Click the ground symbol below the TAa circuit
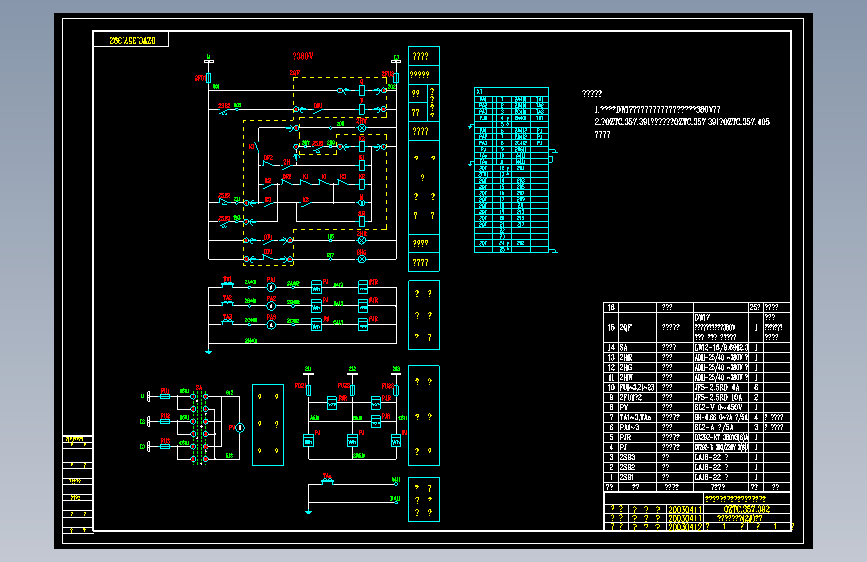Viewport: 867px width, 562px height. [309, 512]
